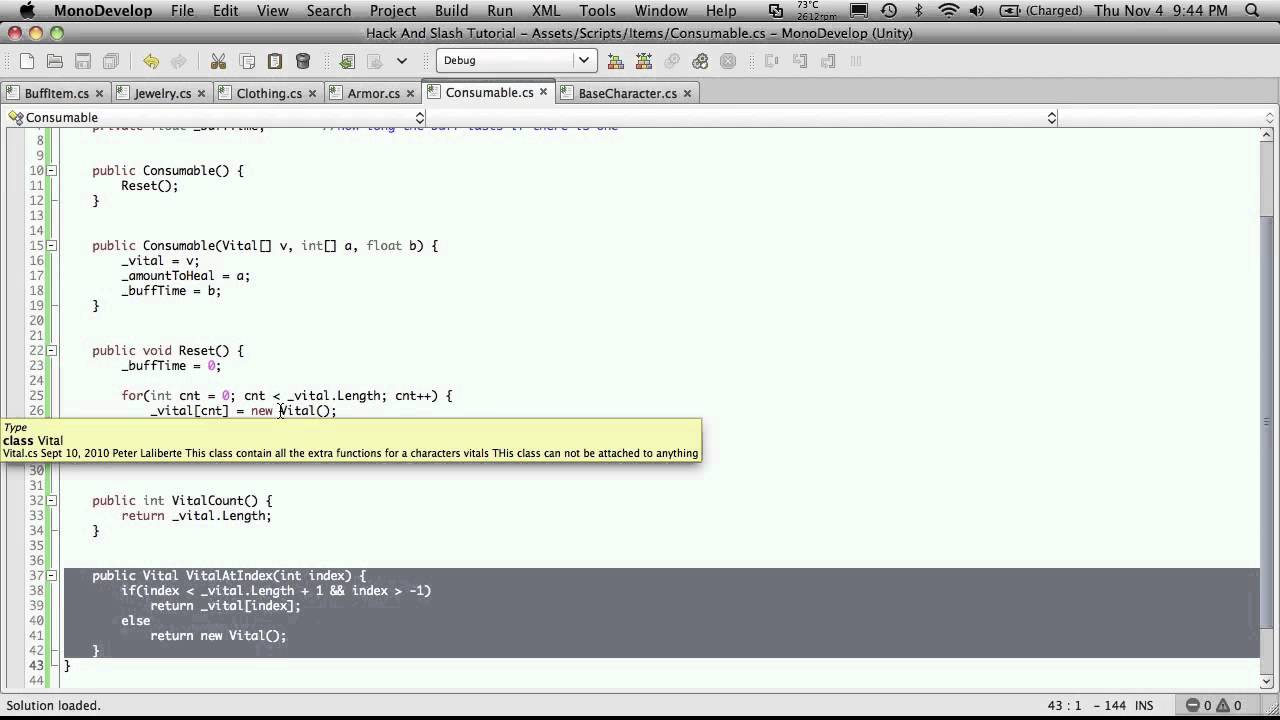
Task: Open the Debug configuration combo box
Action: [x=516, y=60]
